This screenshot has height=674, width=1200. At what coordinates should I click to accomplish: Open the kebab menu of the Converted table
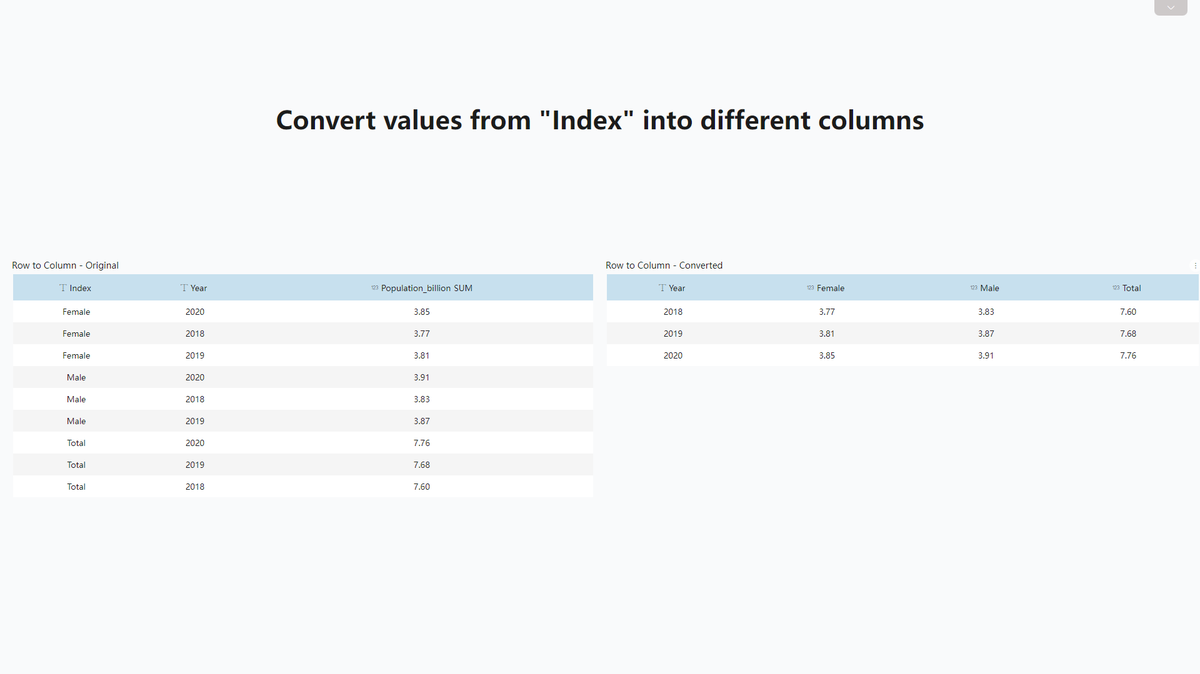coord(1195,265)
